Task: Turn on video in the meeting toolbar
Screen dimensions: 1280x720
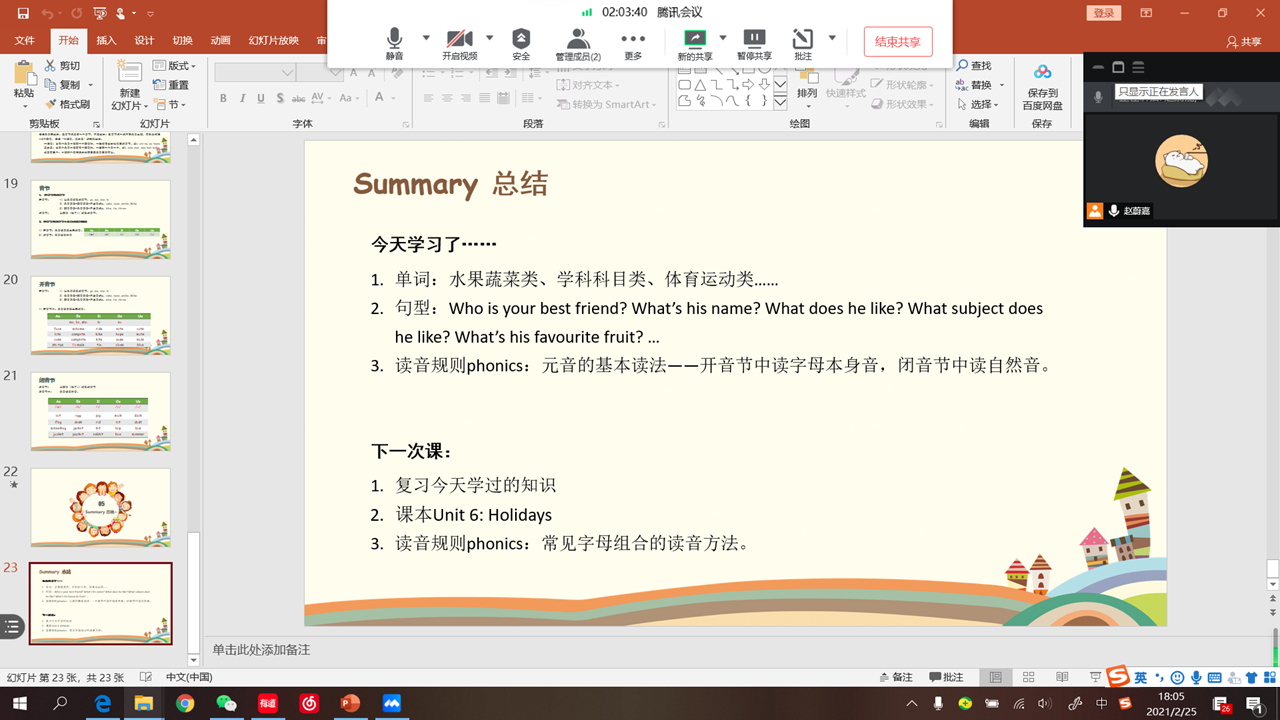Action: click(459, 42)
